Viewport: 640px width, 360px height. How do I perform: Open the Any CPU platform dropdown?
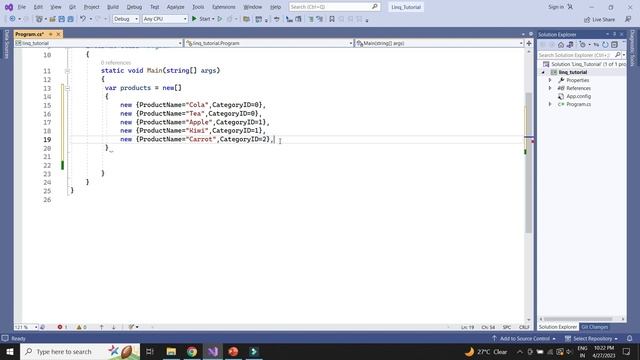(164, 19)
